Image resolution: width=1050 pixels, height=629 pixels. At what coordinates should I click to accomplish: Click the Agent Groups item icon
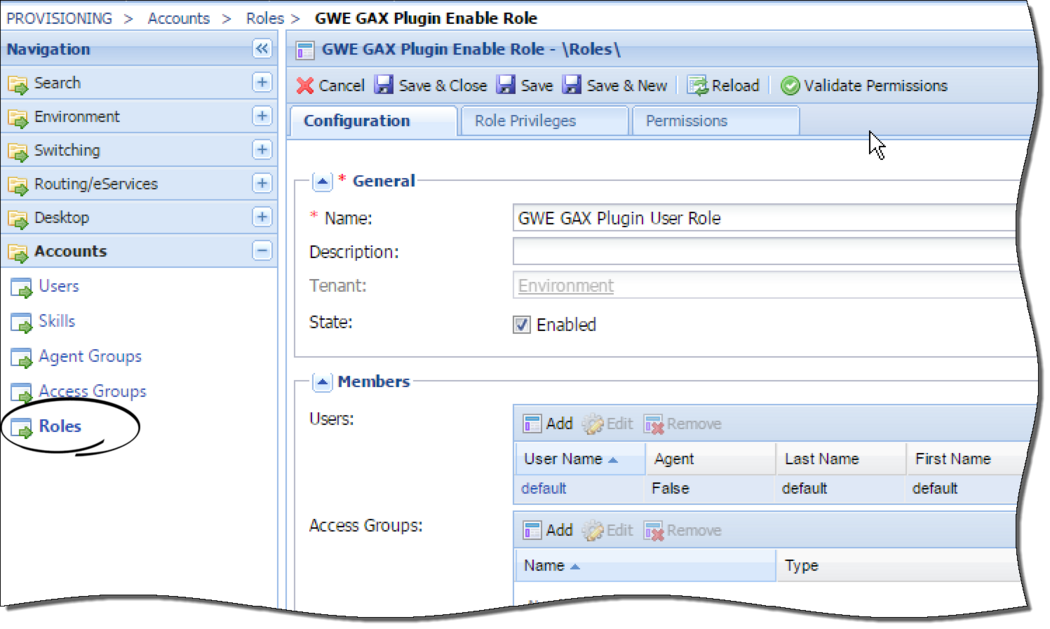21,358
